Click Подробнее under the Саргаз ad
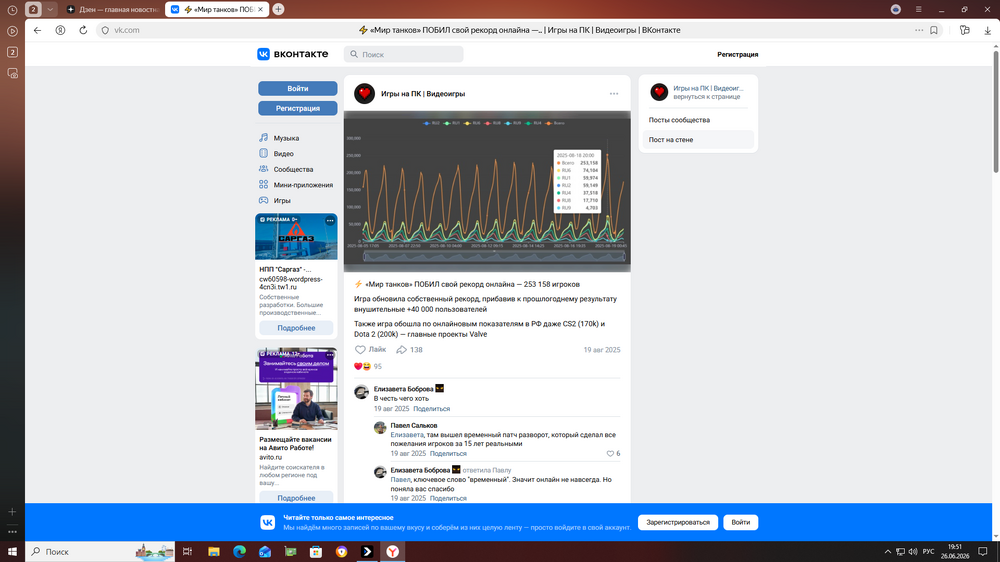Screen dimensions: 1000x562 click(296, 328)
